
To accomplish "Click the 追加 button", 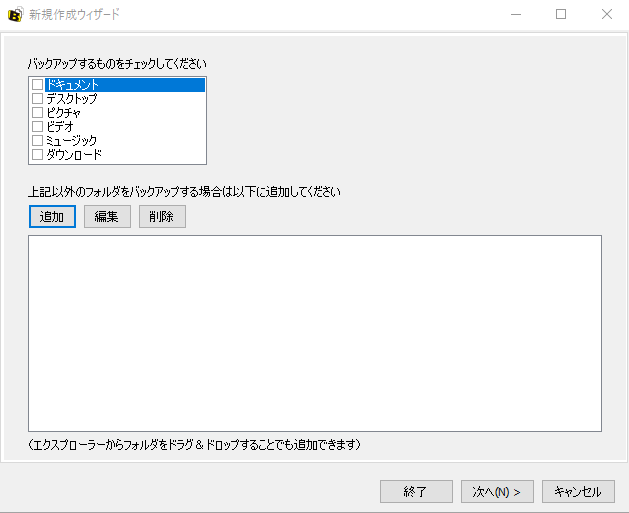I will 52,217.
